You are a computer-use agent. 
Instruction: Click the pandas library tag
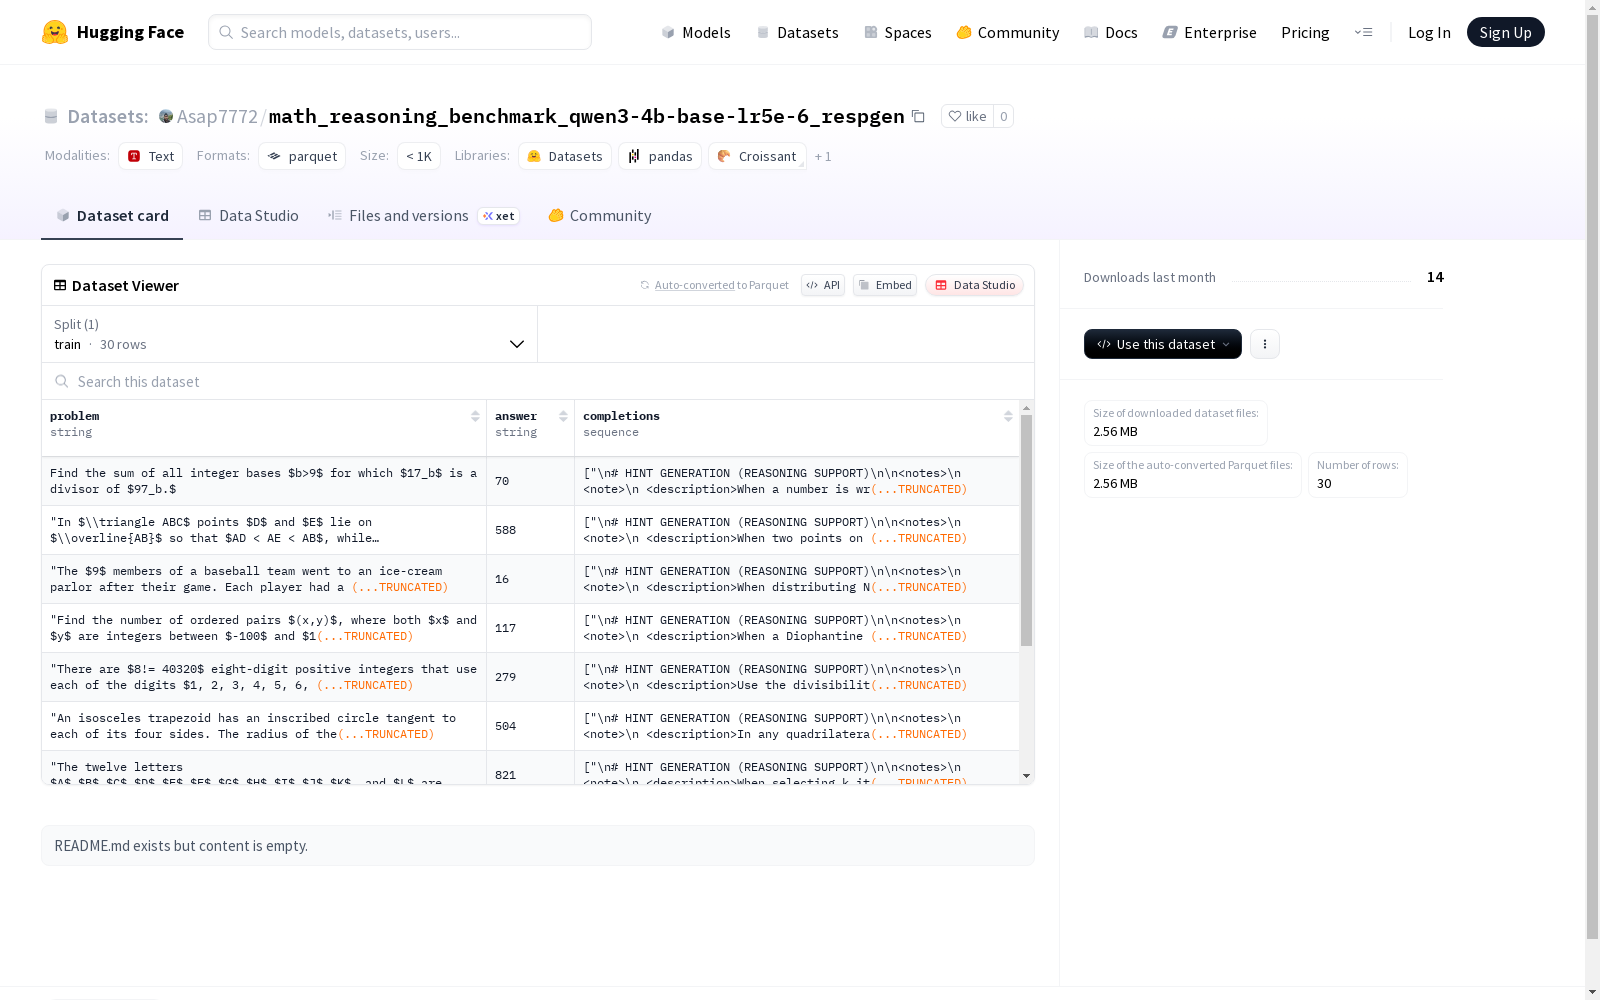tap(660, 156)
